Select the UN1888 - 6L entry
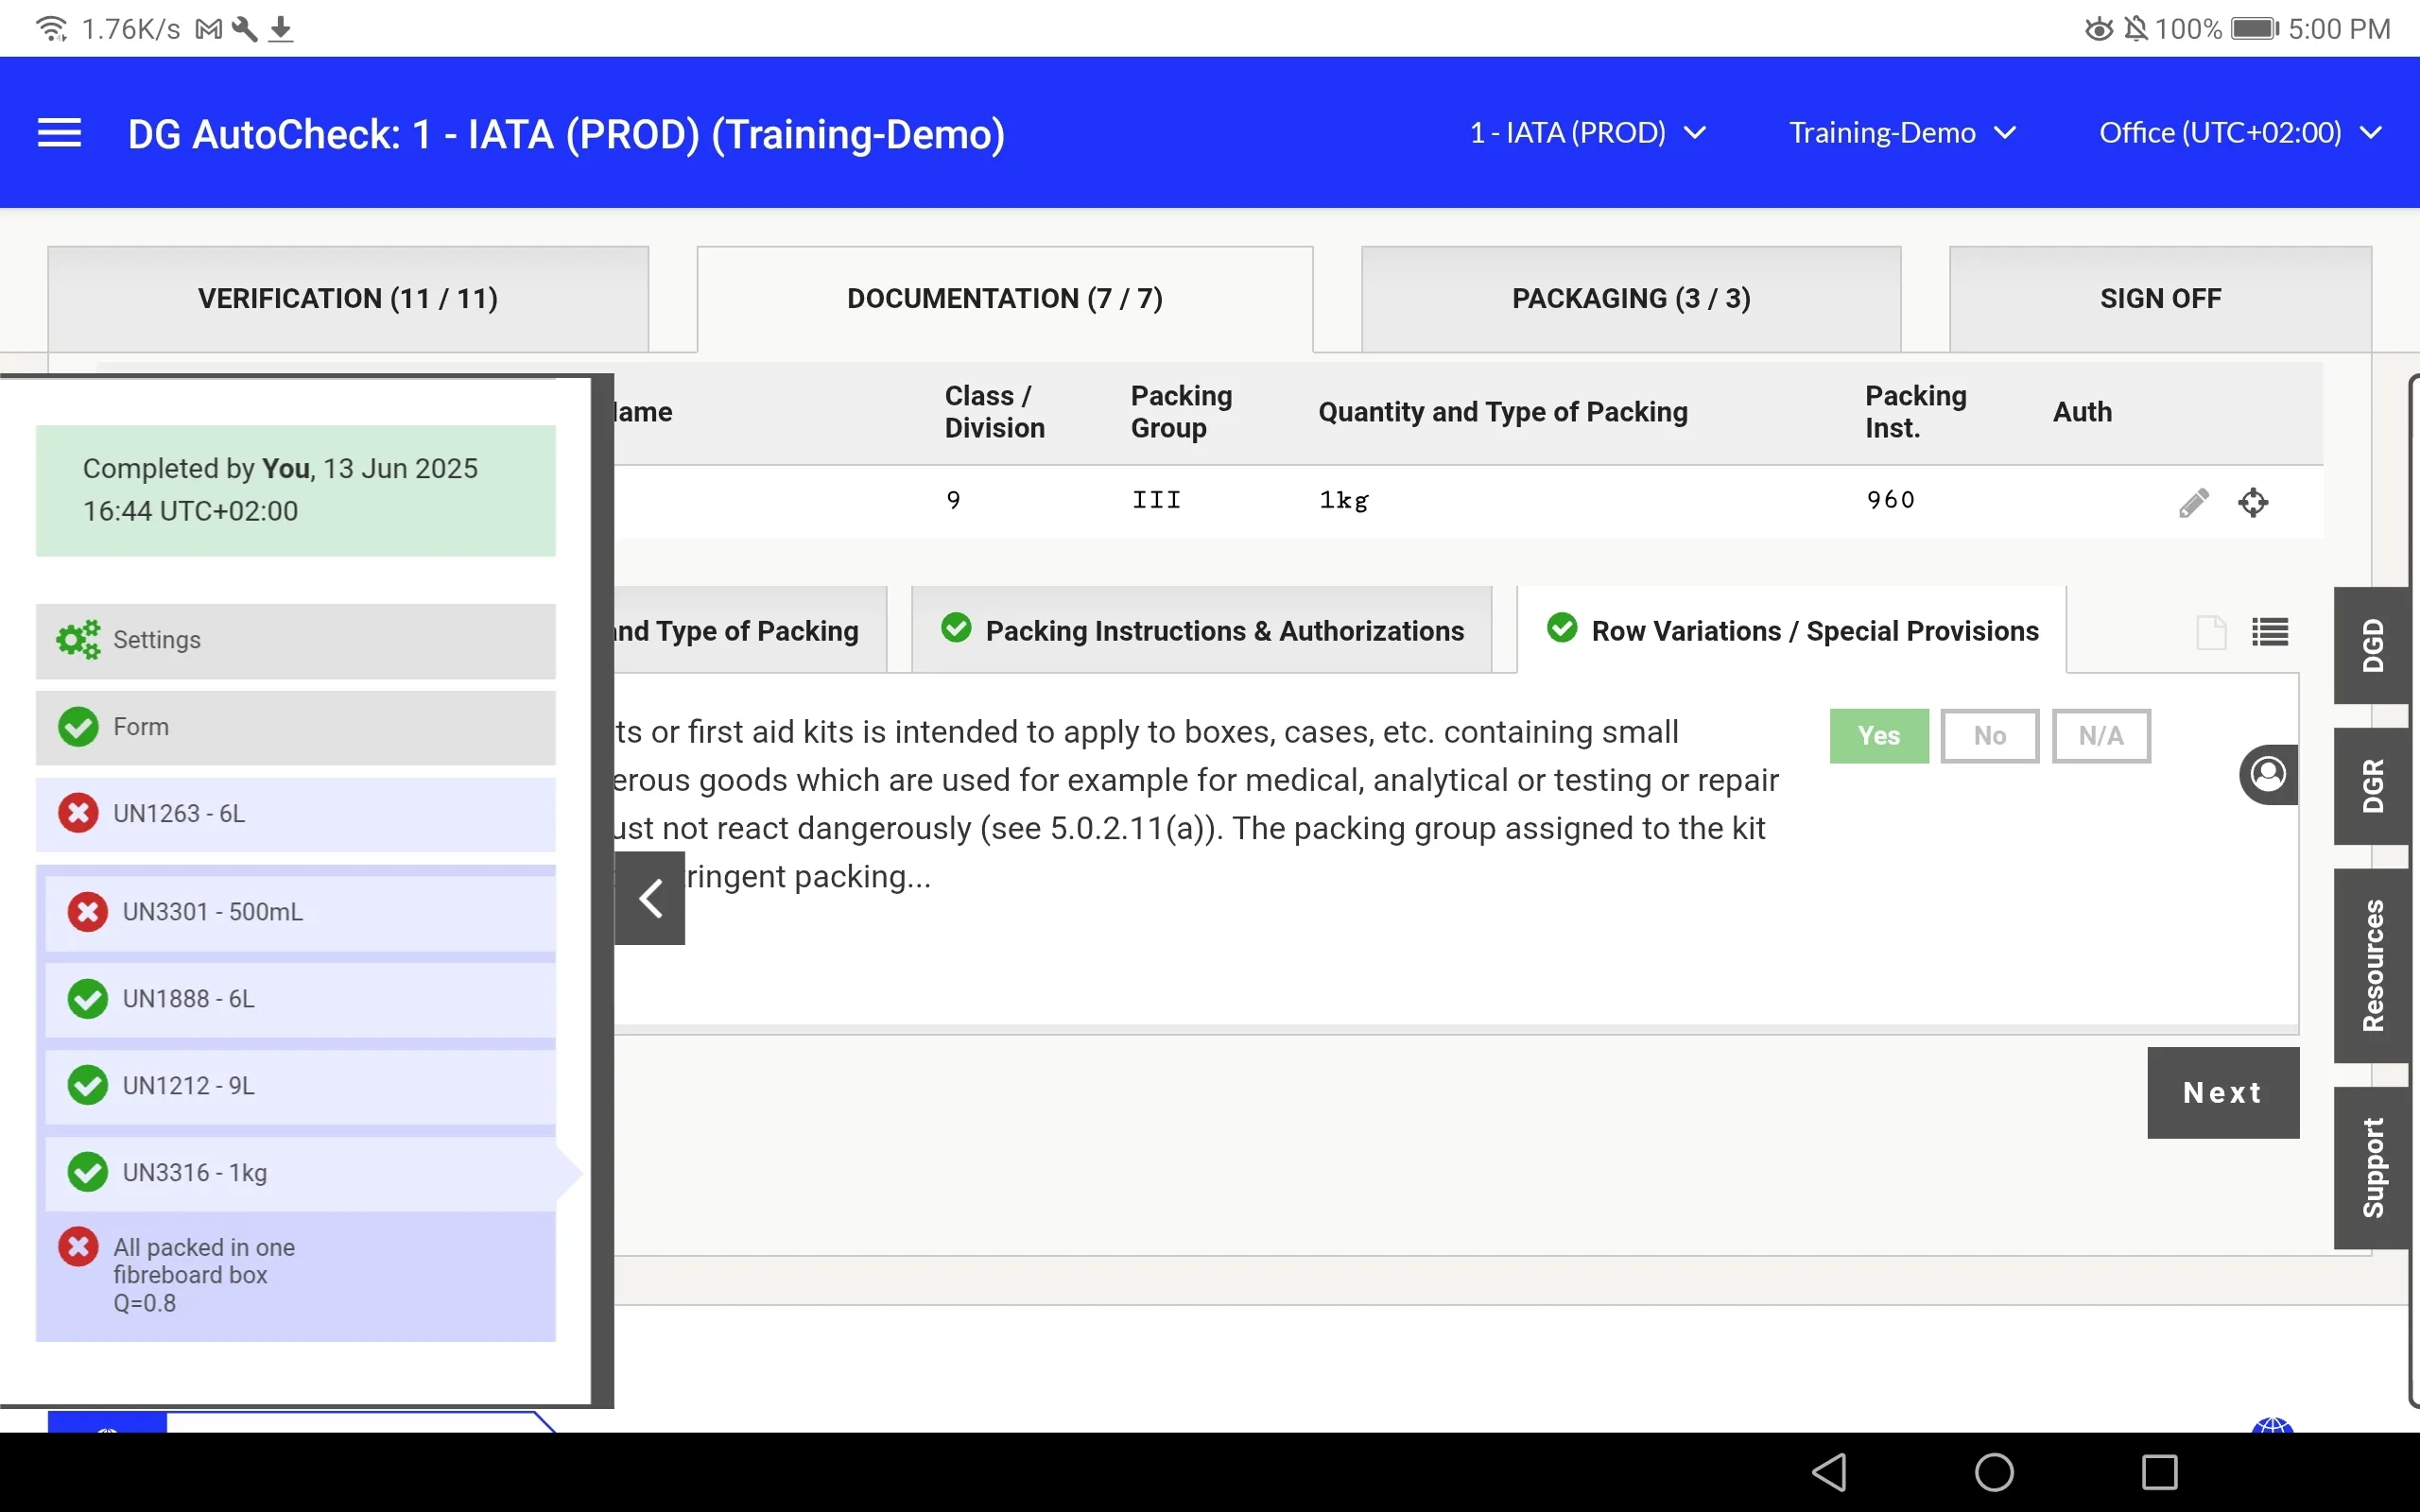 click(300, 1000)
